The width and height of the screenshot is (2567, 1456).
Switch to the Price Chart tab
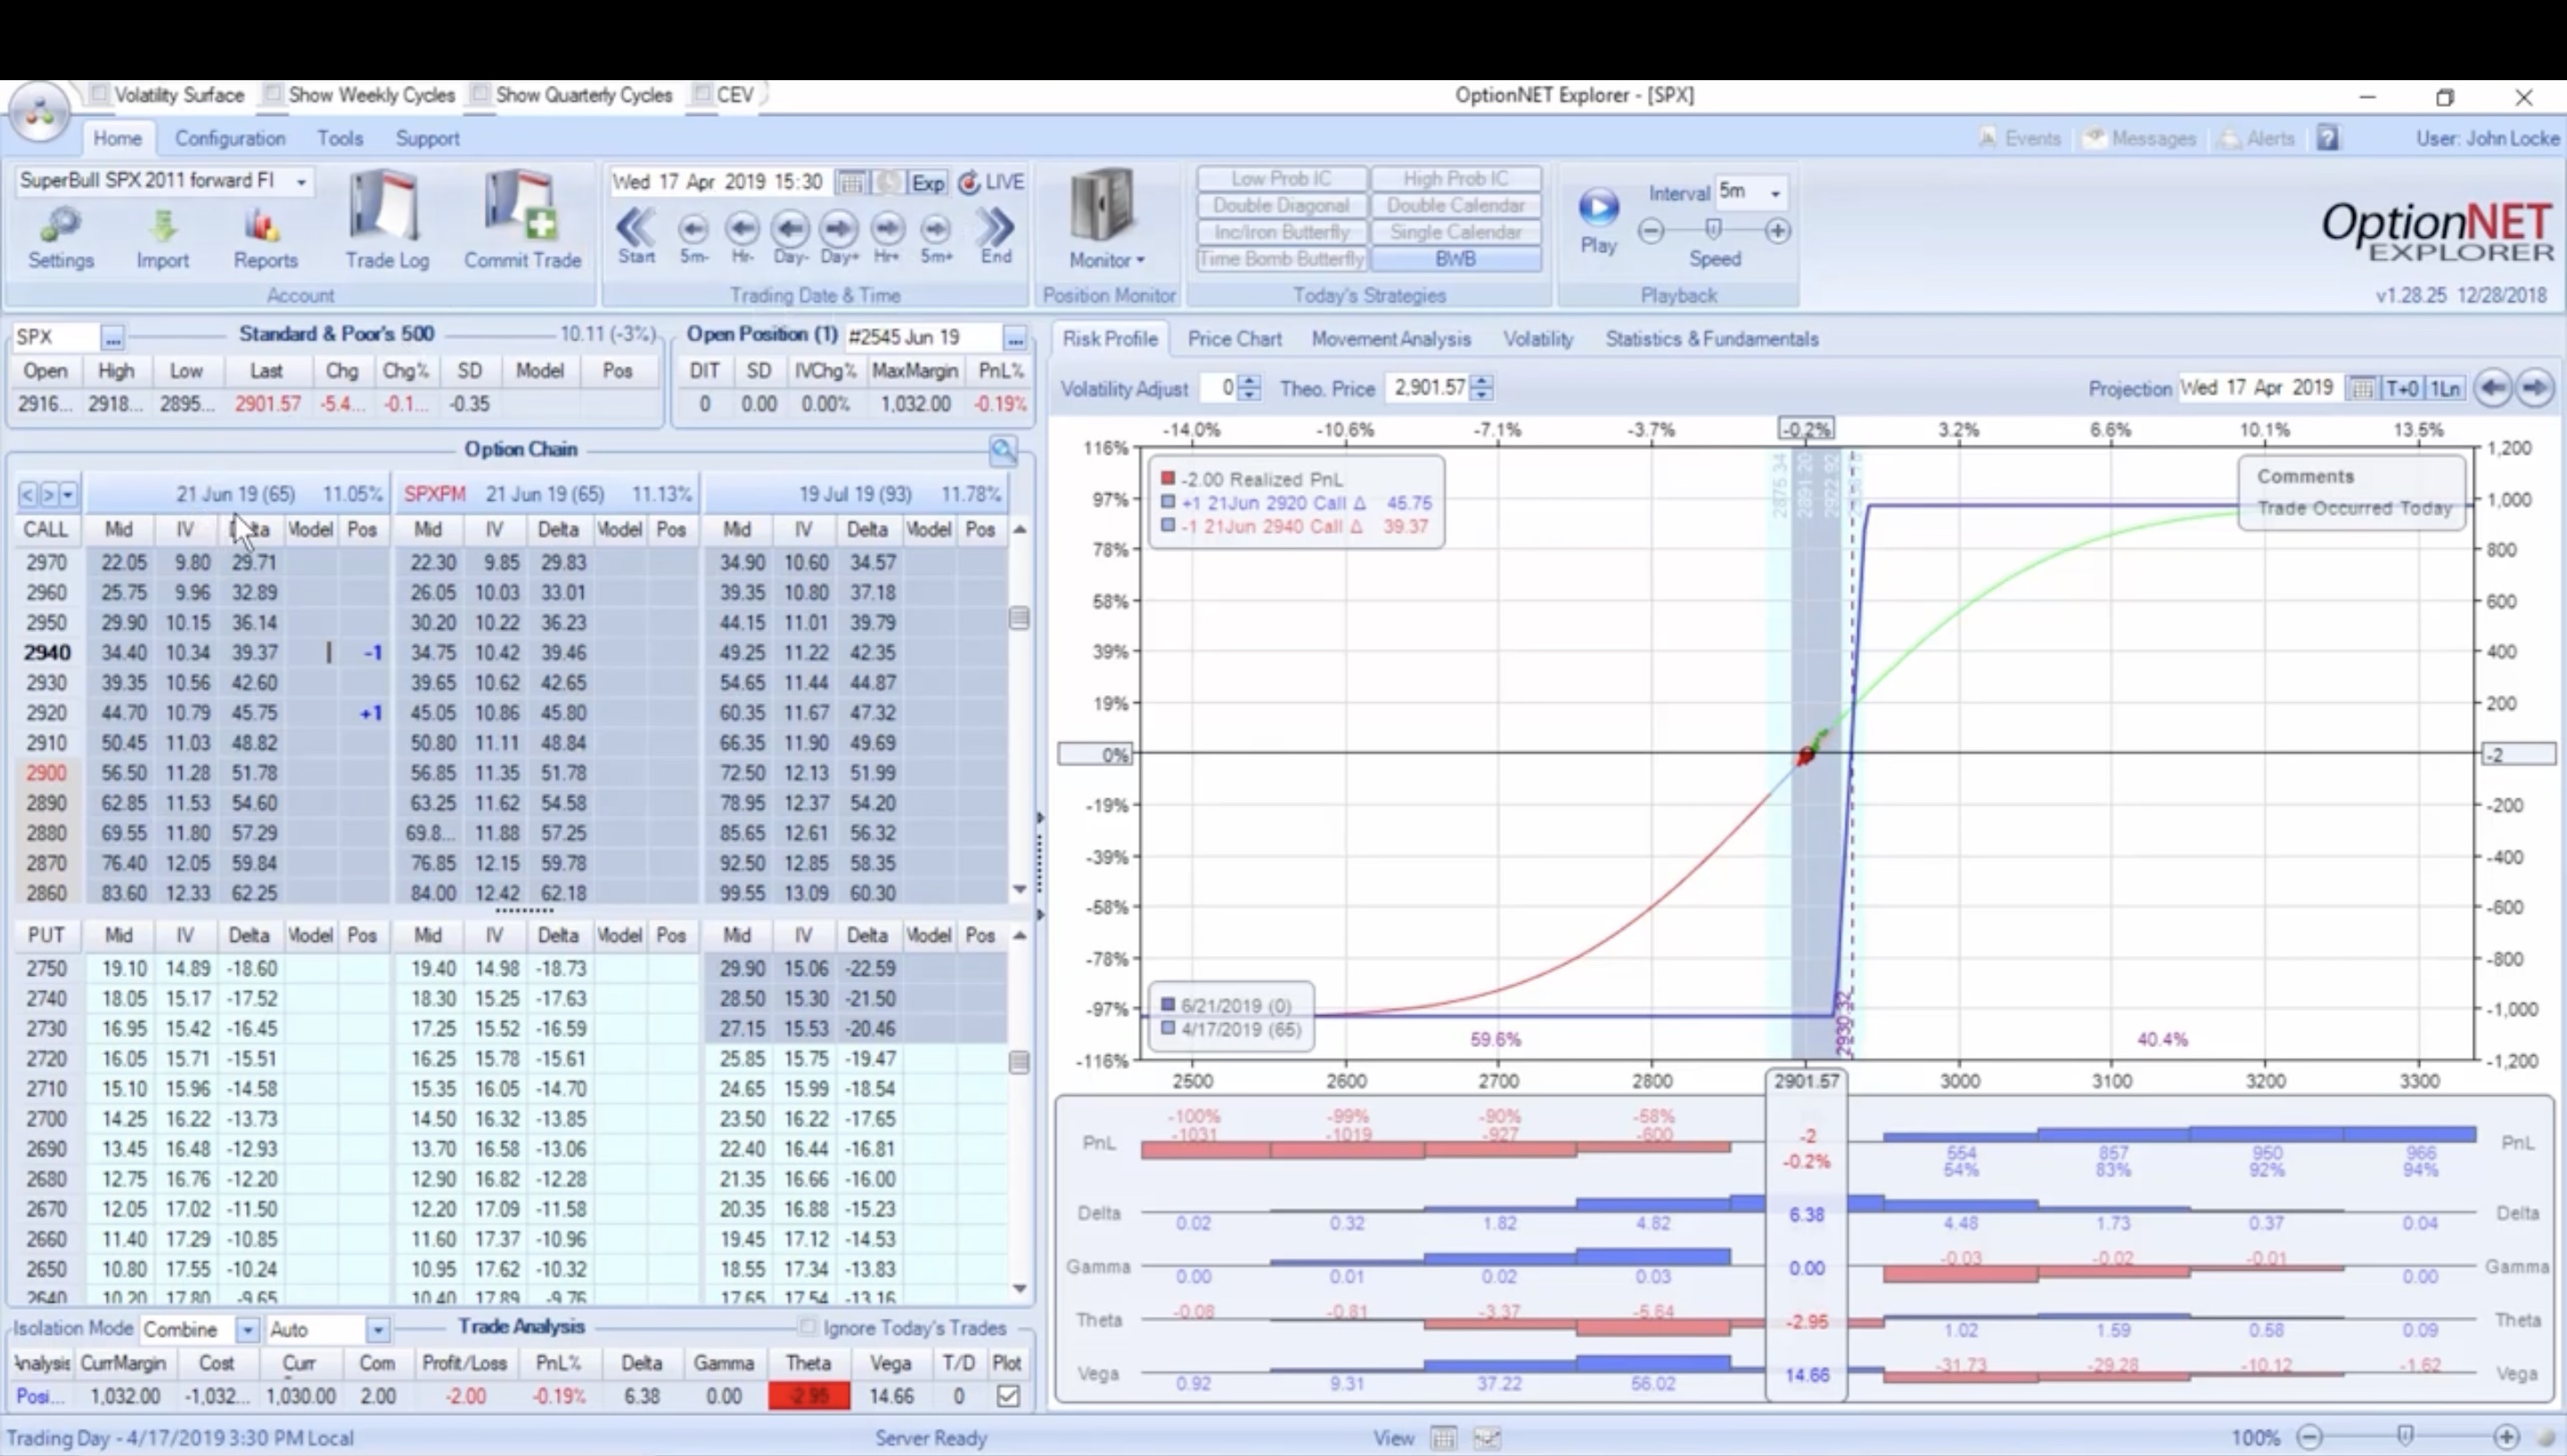pos(1234,339)
